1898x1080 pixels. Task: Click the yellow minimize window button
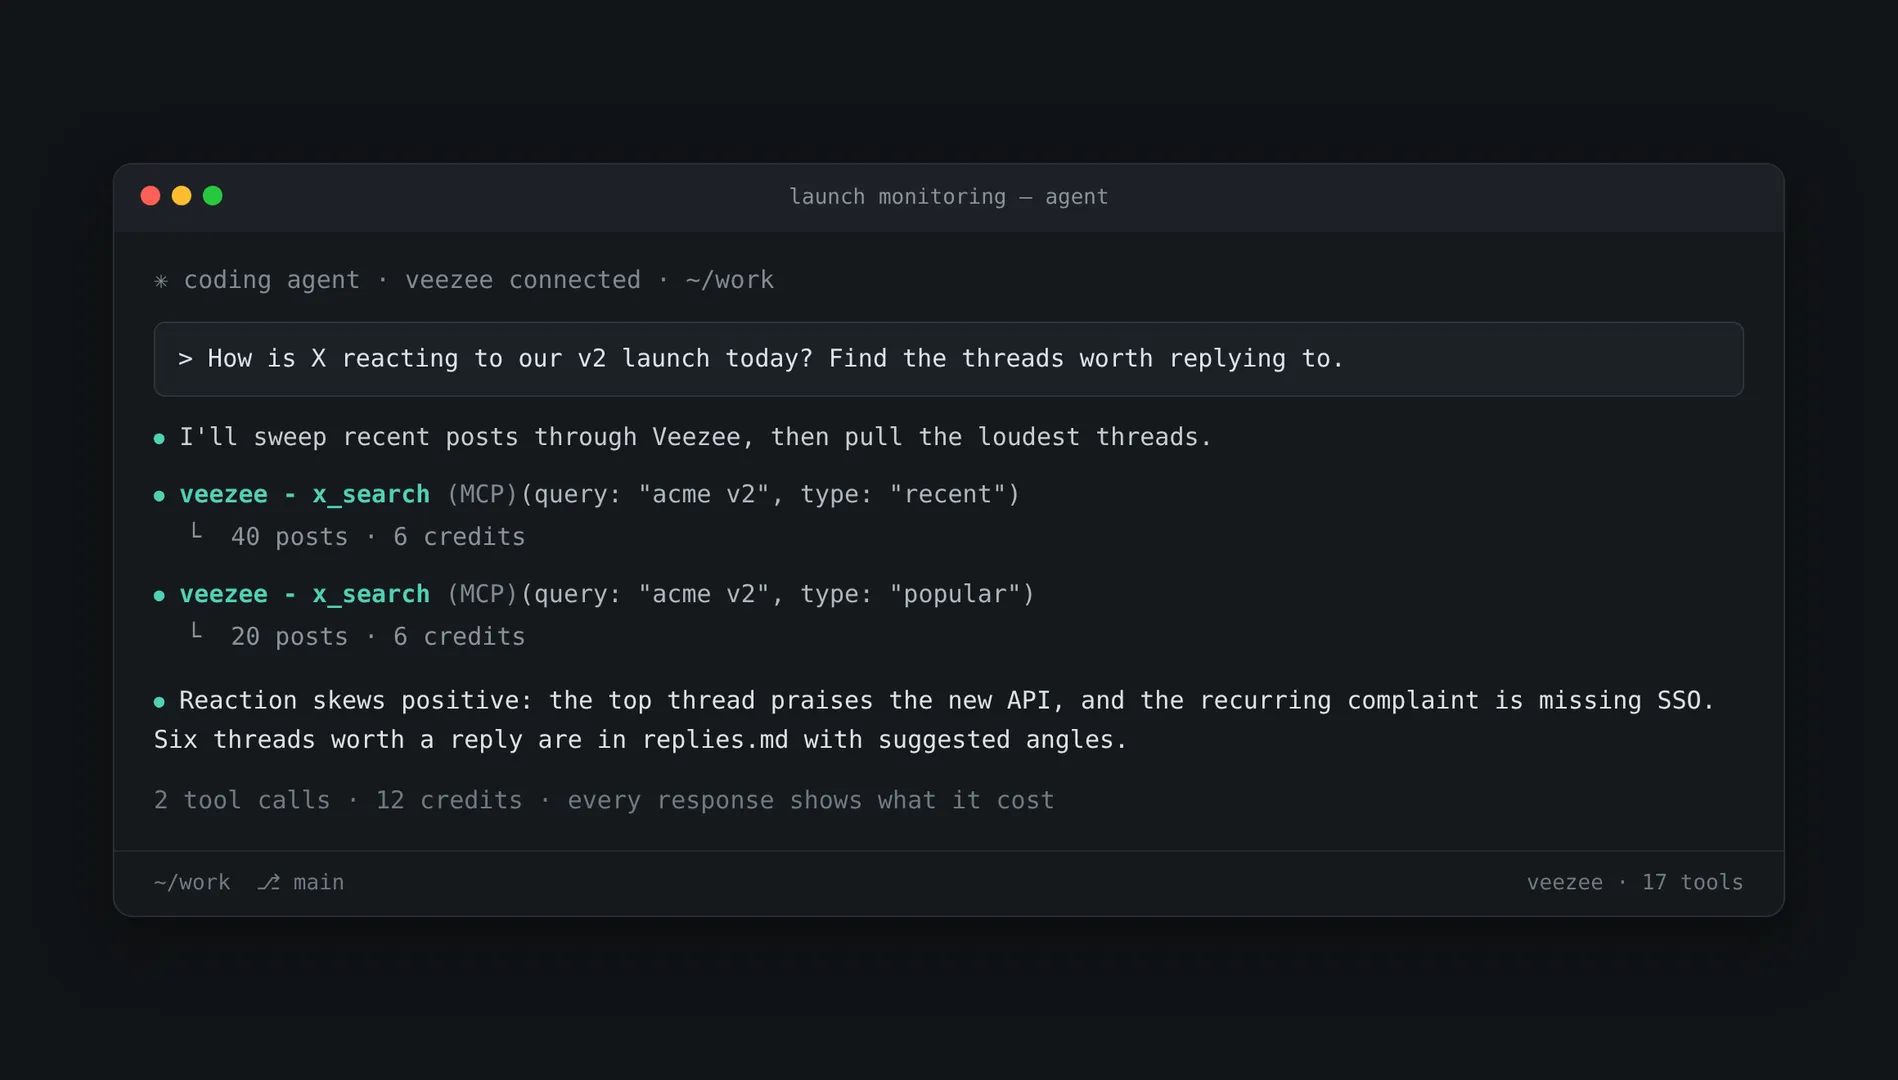pyautogui.click(x=181, y=196)
